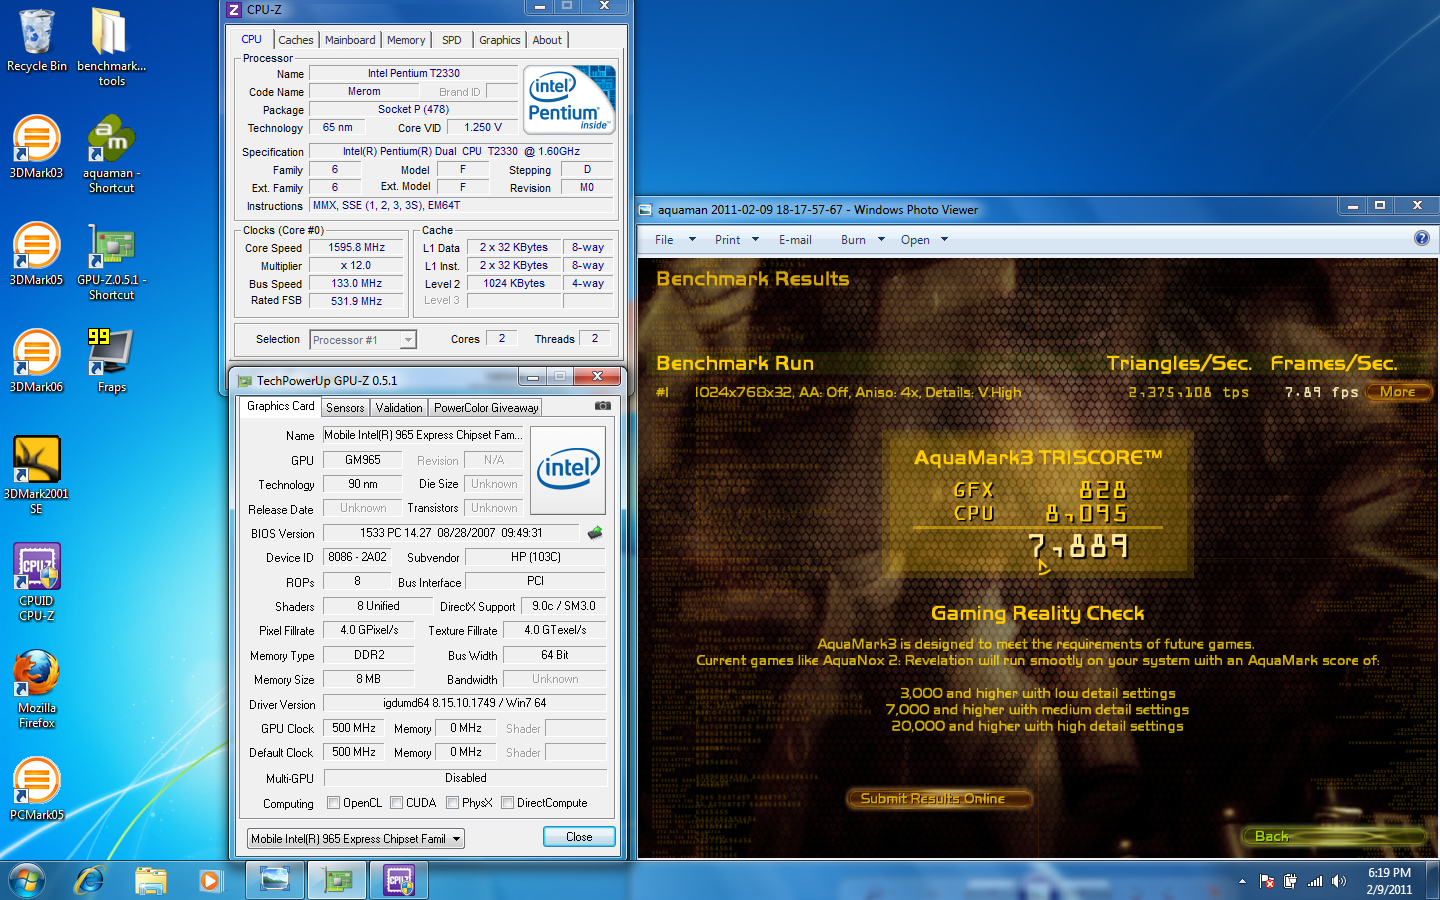Click the network signal tray icon

click(x=1315, y=881)
